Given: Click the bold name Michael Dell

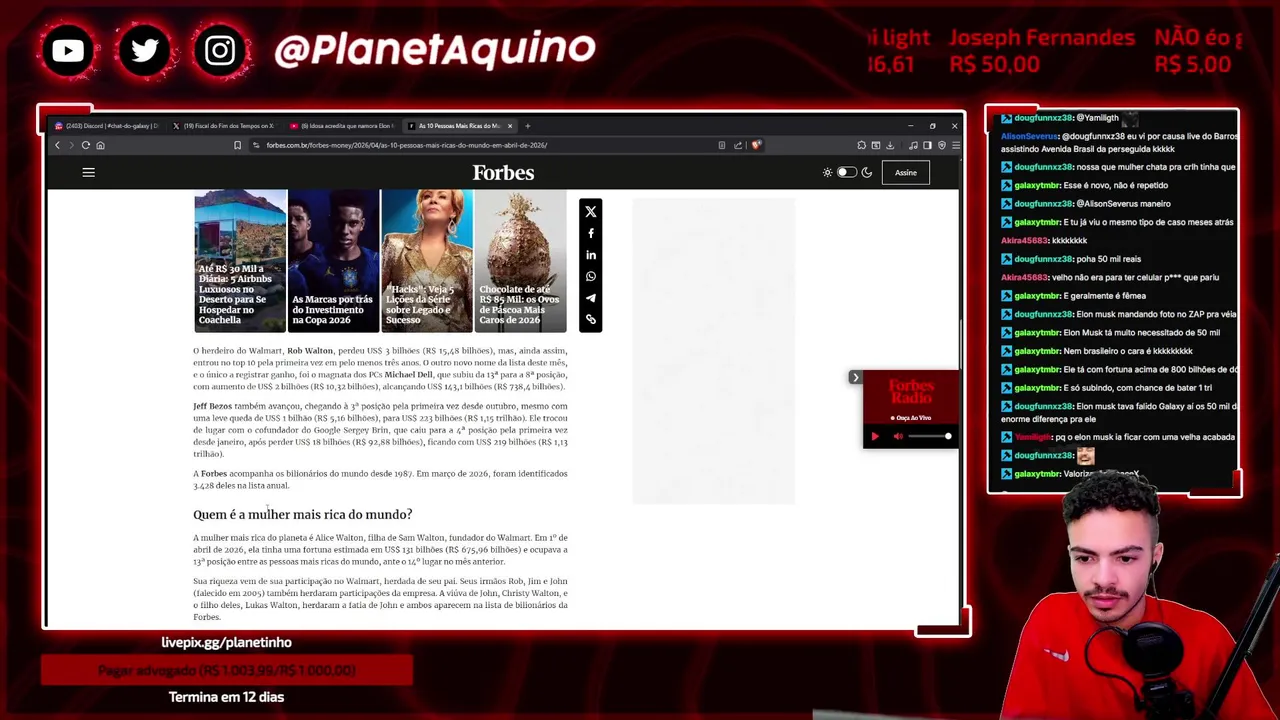Looking at the screenshot, I should click(408, 375).
